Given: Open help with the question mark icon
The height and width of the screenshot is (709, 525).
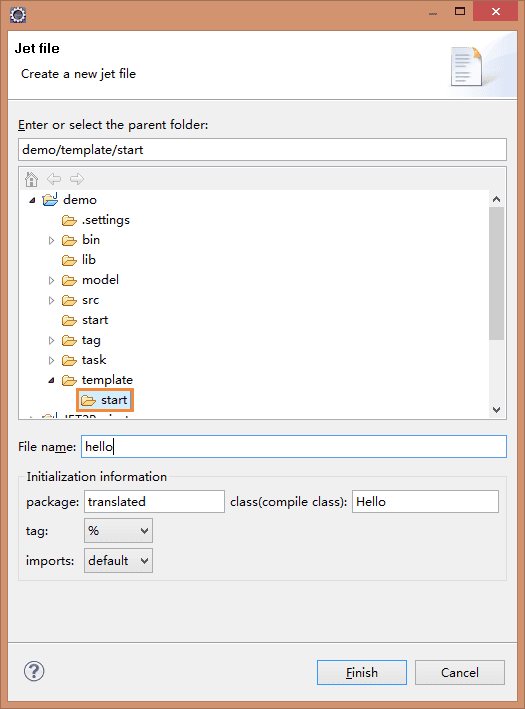Looking at the screenshot, I should [34, 671].
